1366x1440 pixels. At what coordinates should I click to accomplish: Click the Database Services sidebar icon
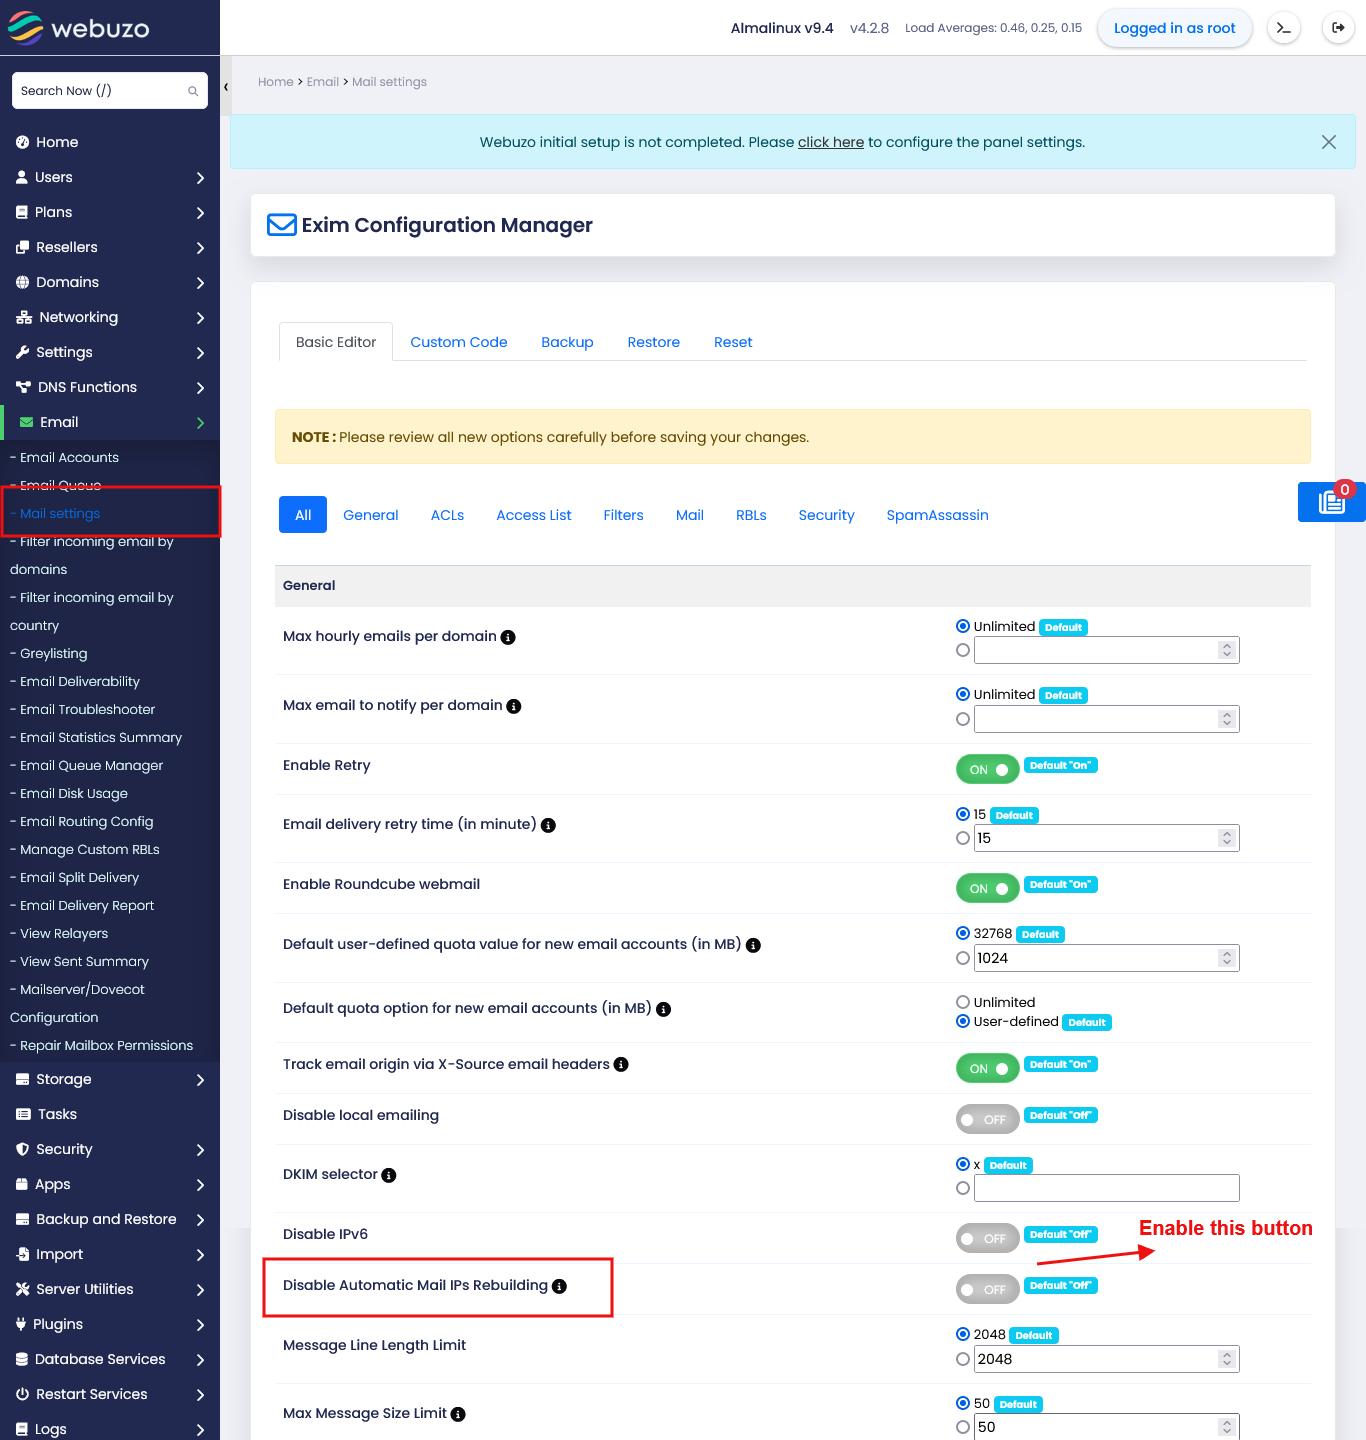[22, 1359]
